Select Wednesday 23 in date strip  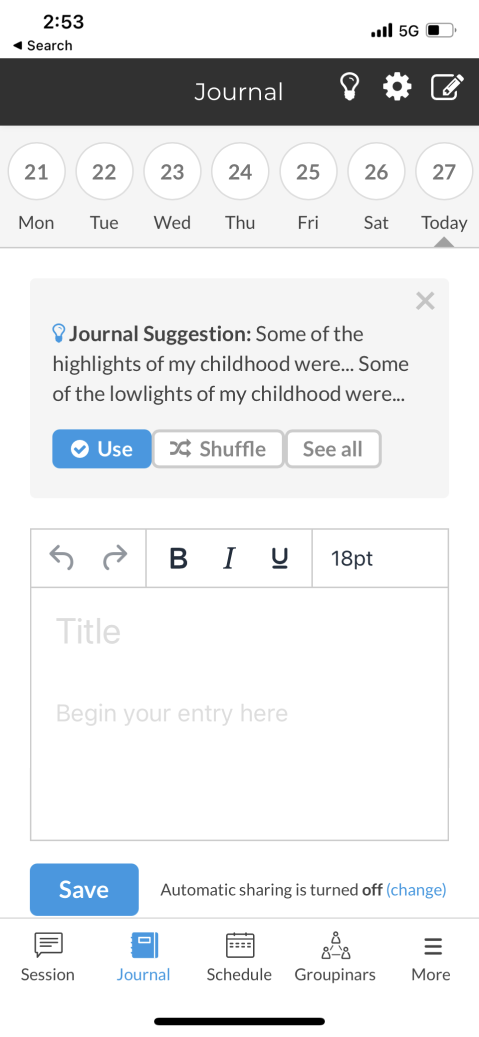pyautogui.click(x=172, y=172)
